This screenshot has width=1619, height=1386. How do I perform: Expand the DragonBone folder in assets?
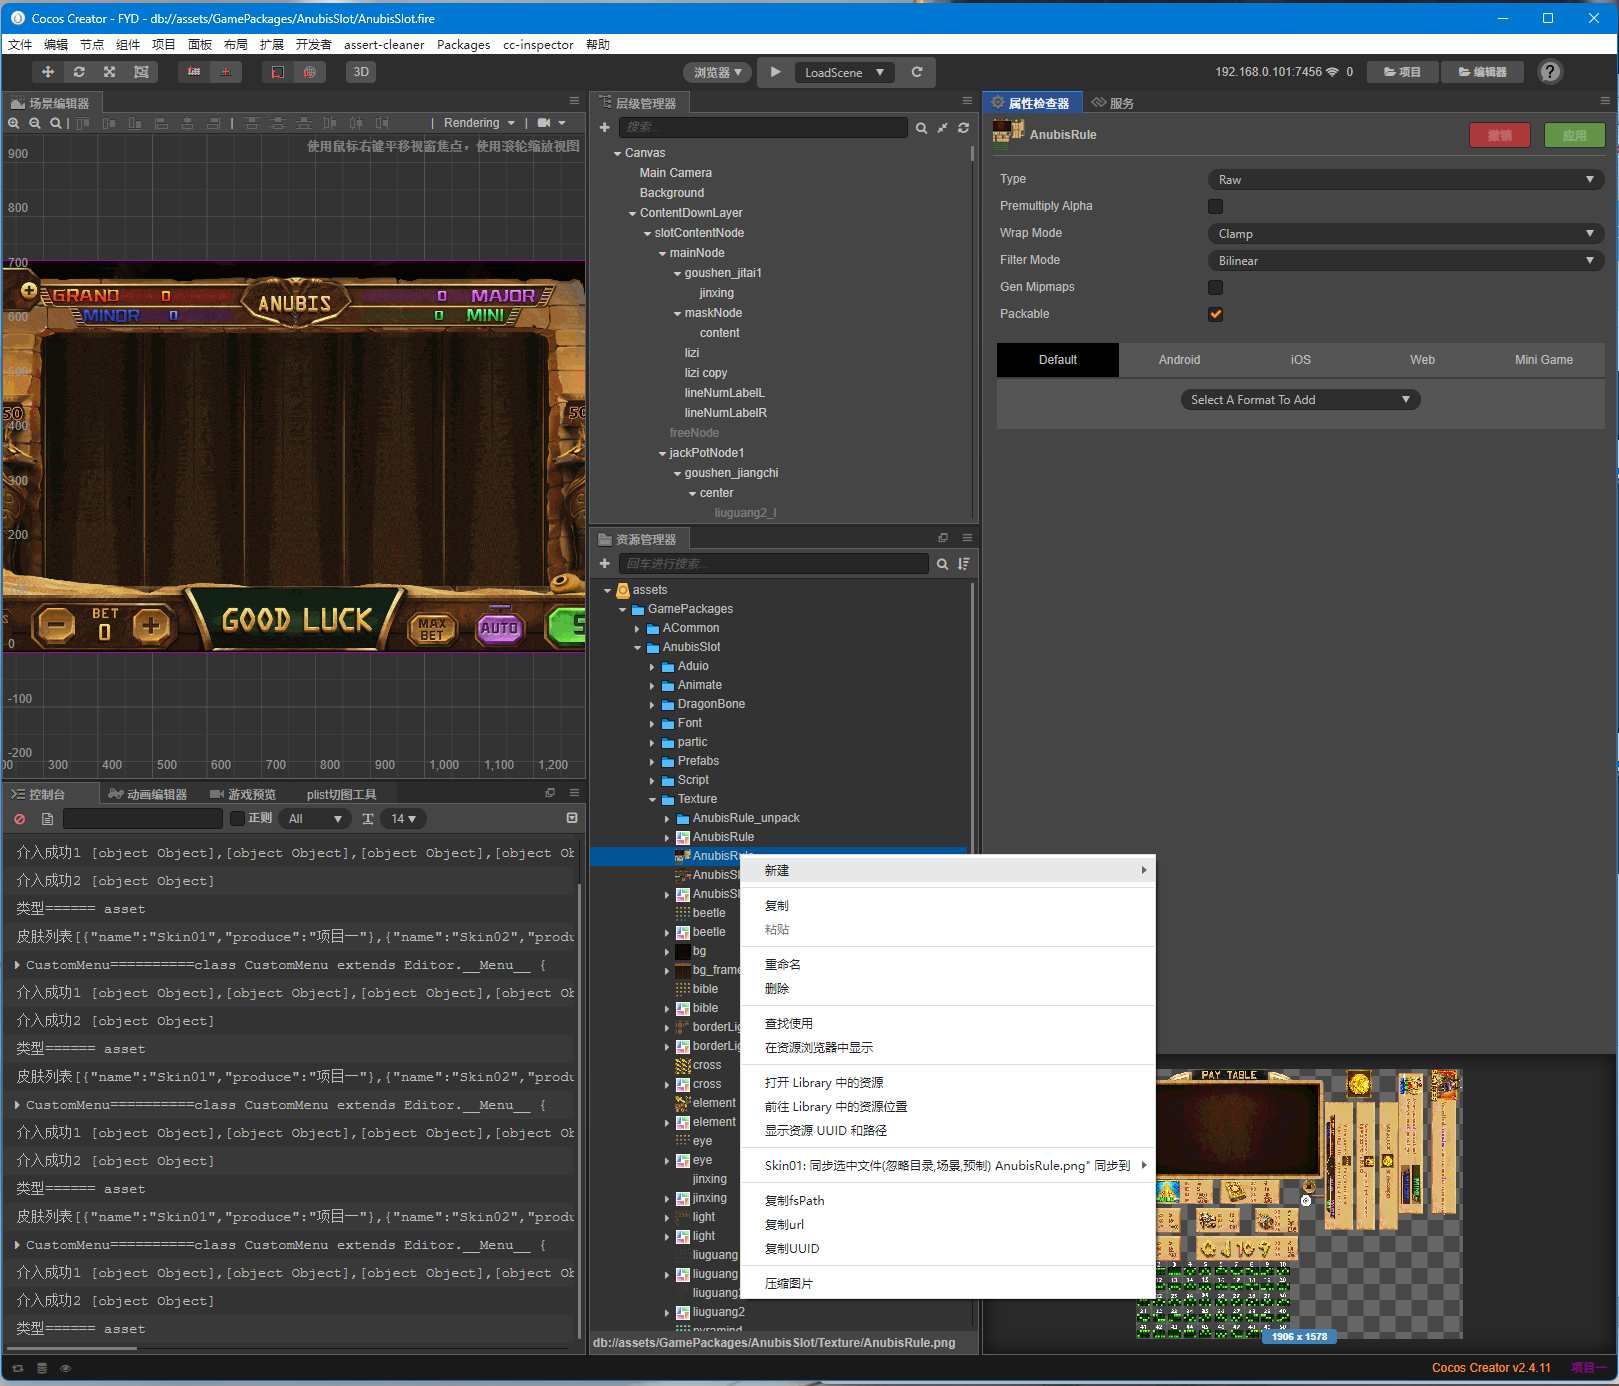(x=652, y=704)
